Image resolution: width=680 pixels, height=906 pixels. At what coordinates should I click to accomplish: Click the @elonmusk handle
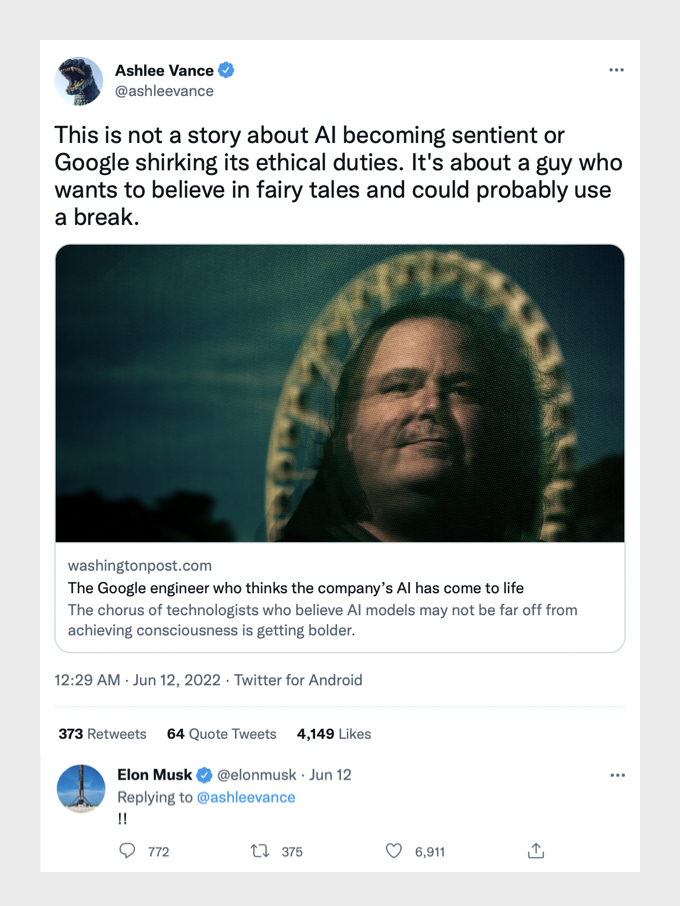[256, 775]
